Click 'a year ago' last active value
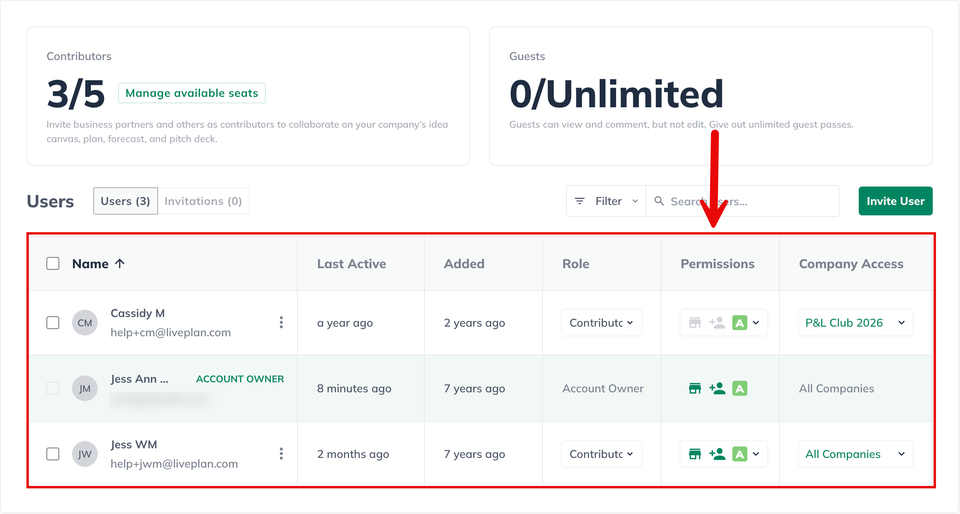This screenshot has height=514, width=960. tap(345, 323)
